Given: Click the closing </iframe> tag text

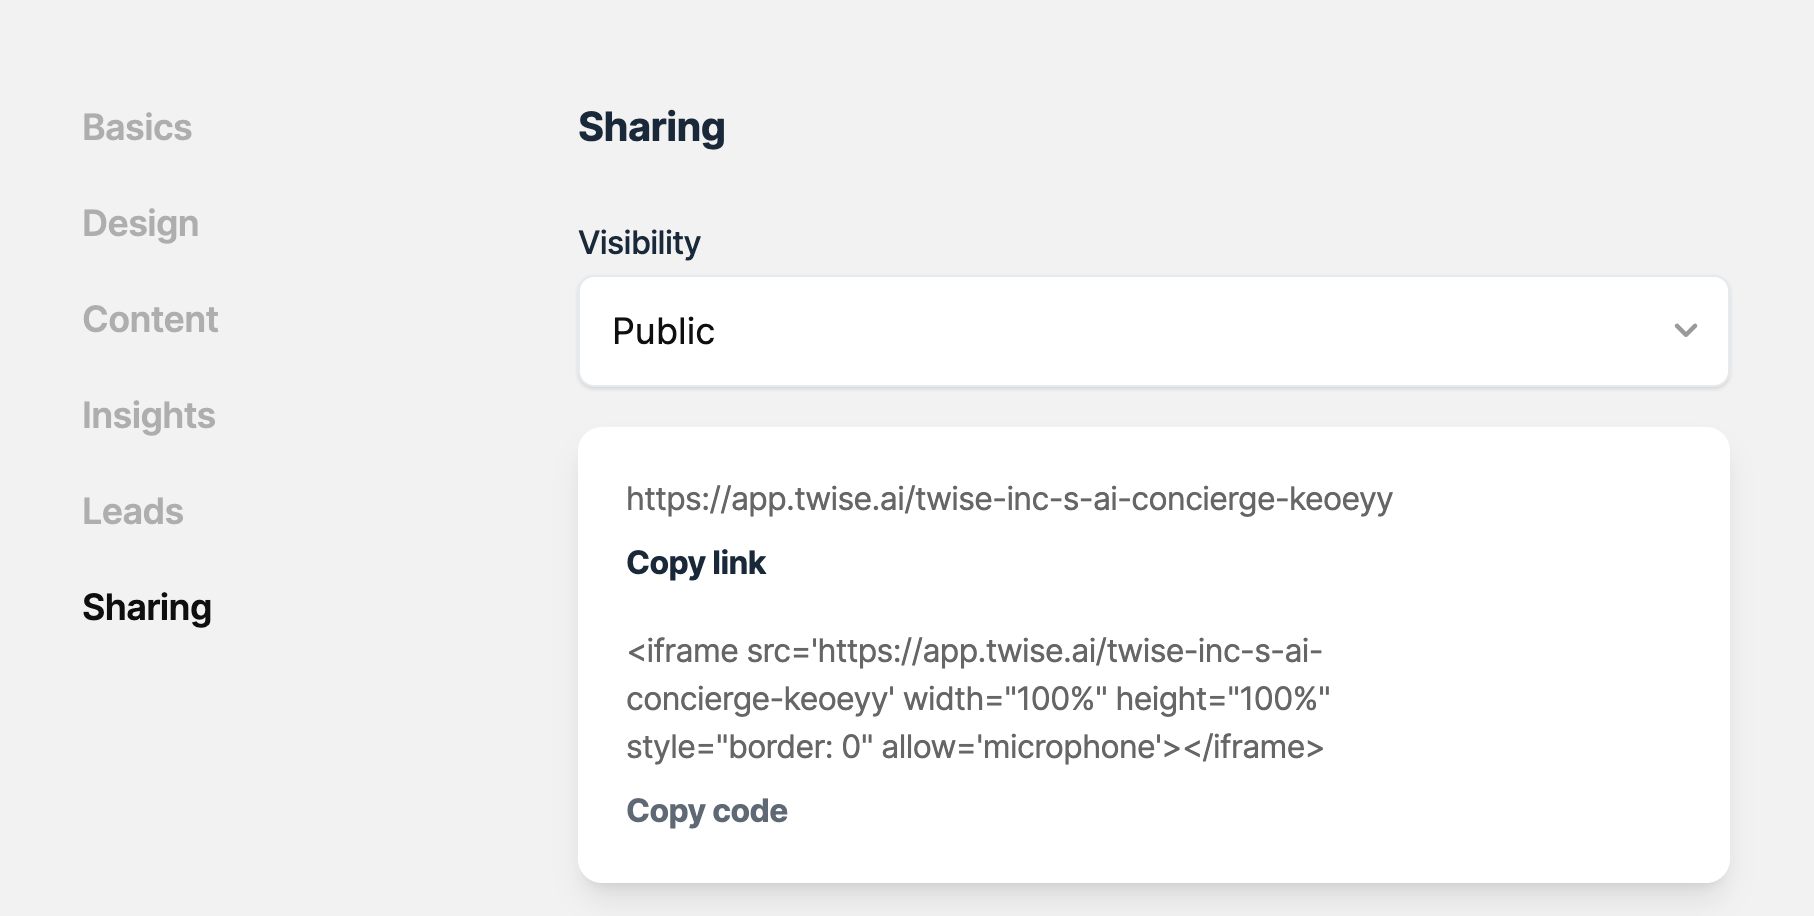Looking at the screenshot, I should click(x=1254, y=747).
